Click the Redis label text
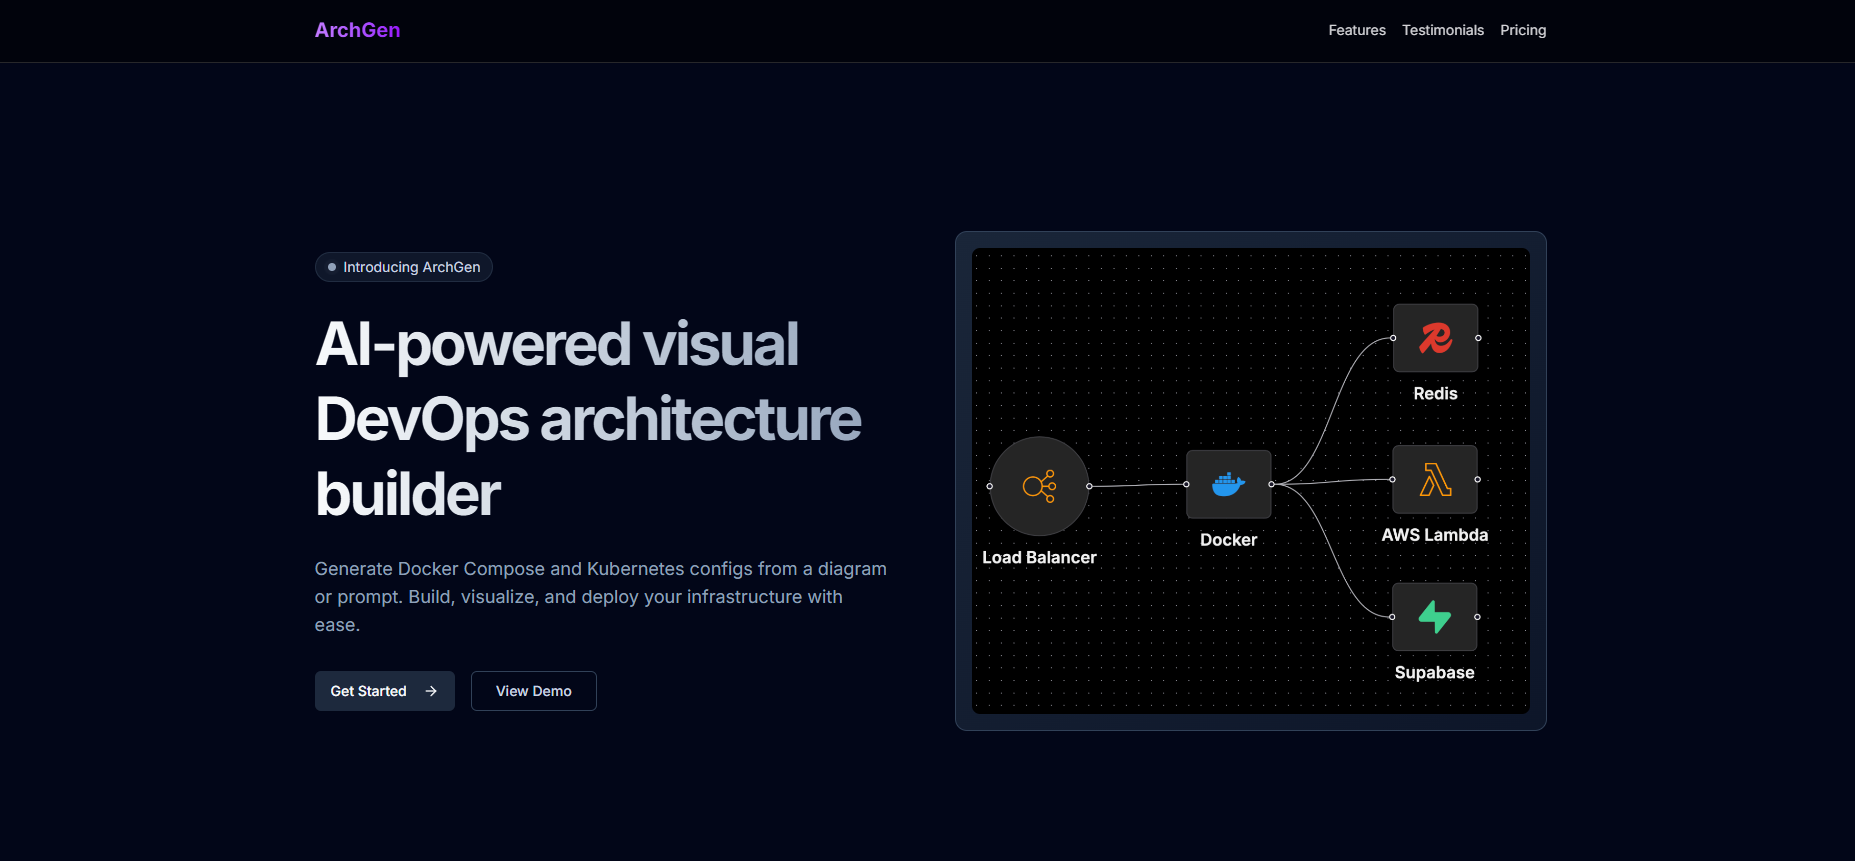The image size is (1855, 861). pyautogui.click(x=1436, y=394)
